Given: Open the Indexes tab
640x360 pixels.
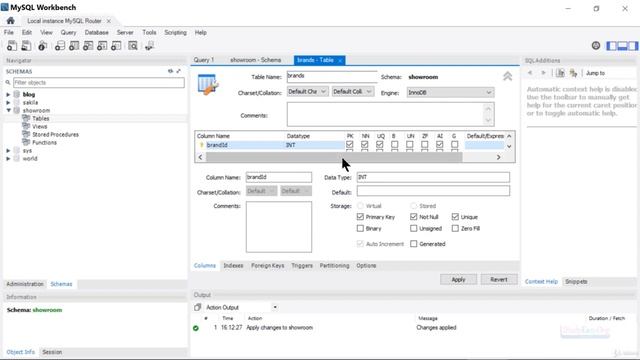Looking at the screenshot, I should point(233,265).
